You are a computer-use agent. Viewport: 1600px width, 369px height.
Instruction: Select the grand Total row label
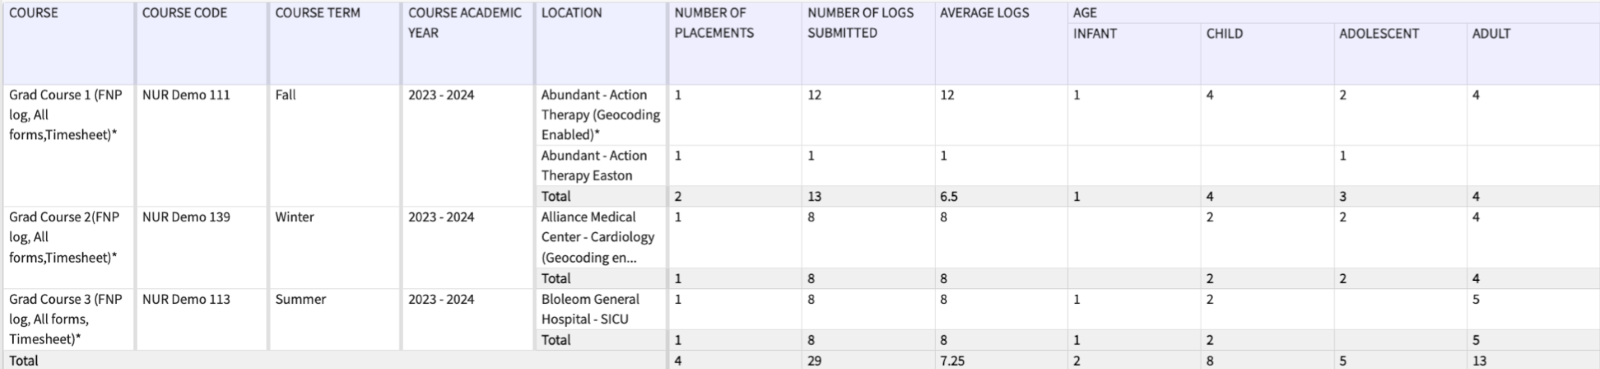24,360
